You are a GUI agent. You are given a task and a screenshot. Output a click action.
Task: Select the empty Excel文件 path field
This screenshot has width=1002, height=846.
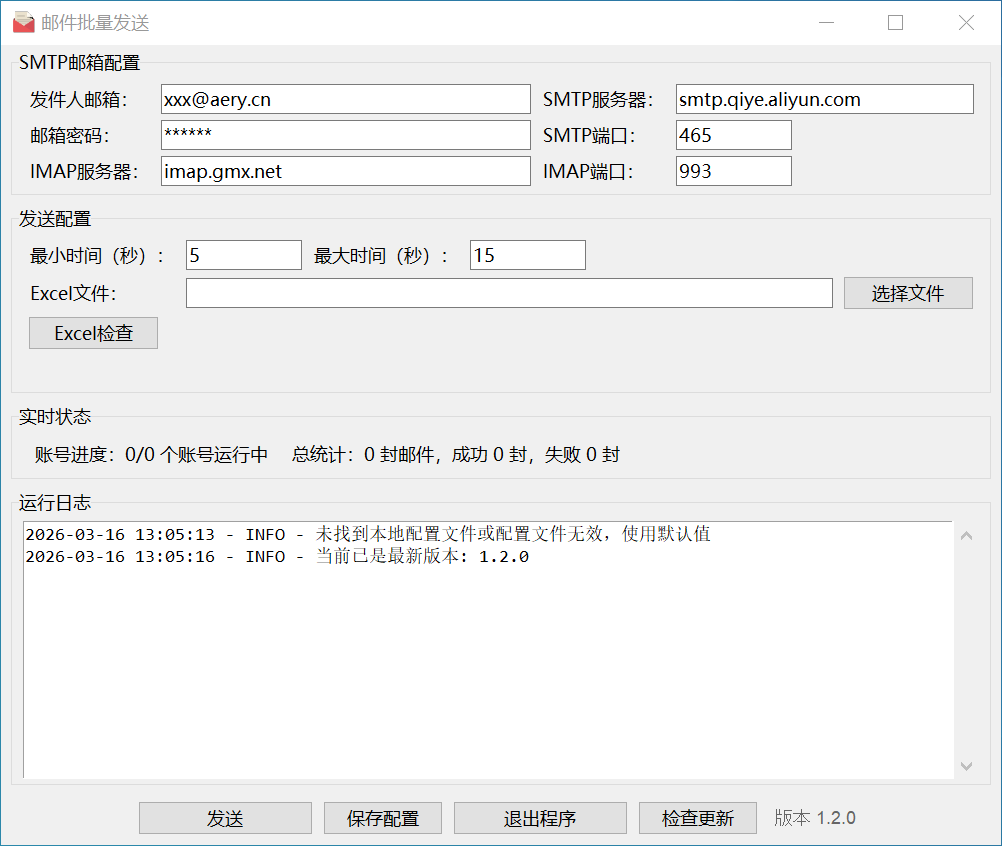509,292
